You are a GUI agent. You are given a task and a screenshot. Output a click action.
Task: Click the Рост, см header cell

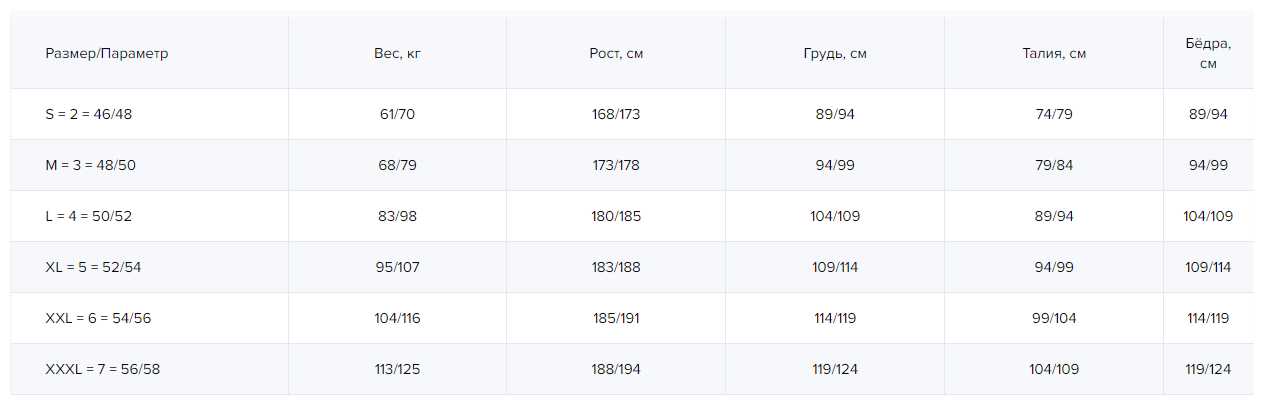click(616, 54)
